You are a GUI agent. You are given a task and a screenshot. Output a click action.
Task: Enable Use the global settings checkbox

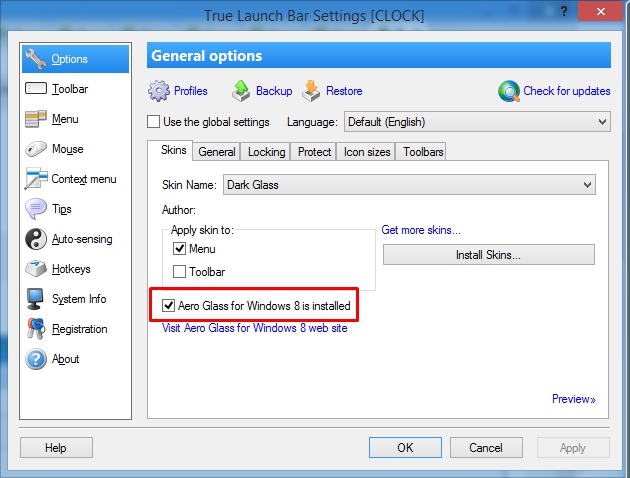154,122
